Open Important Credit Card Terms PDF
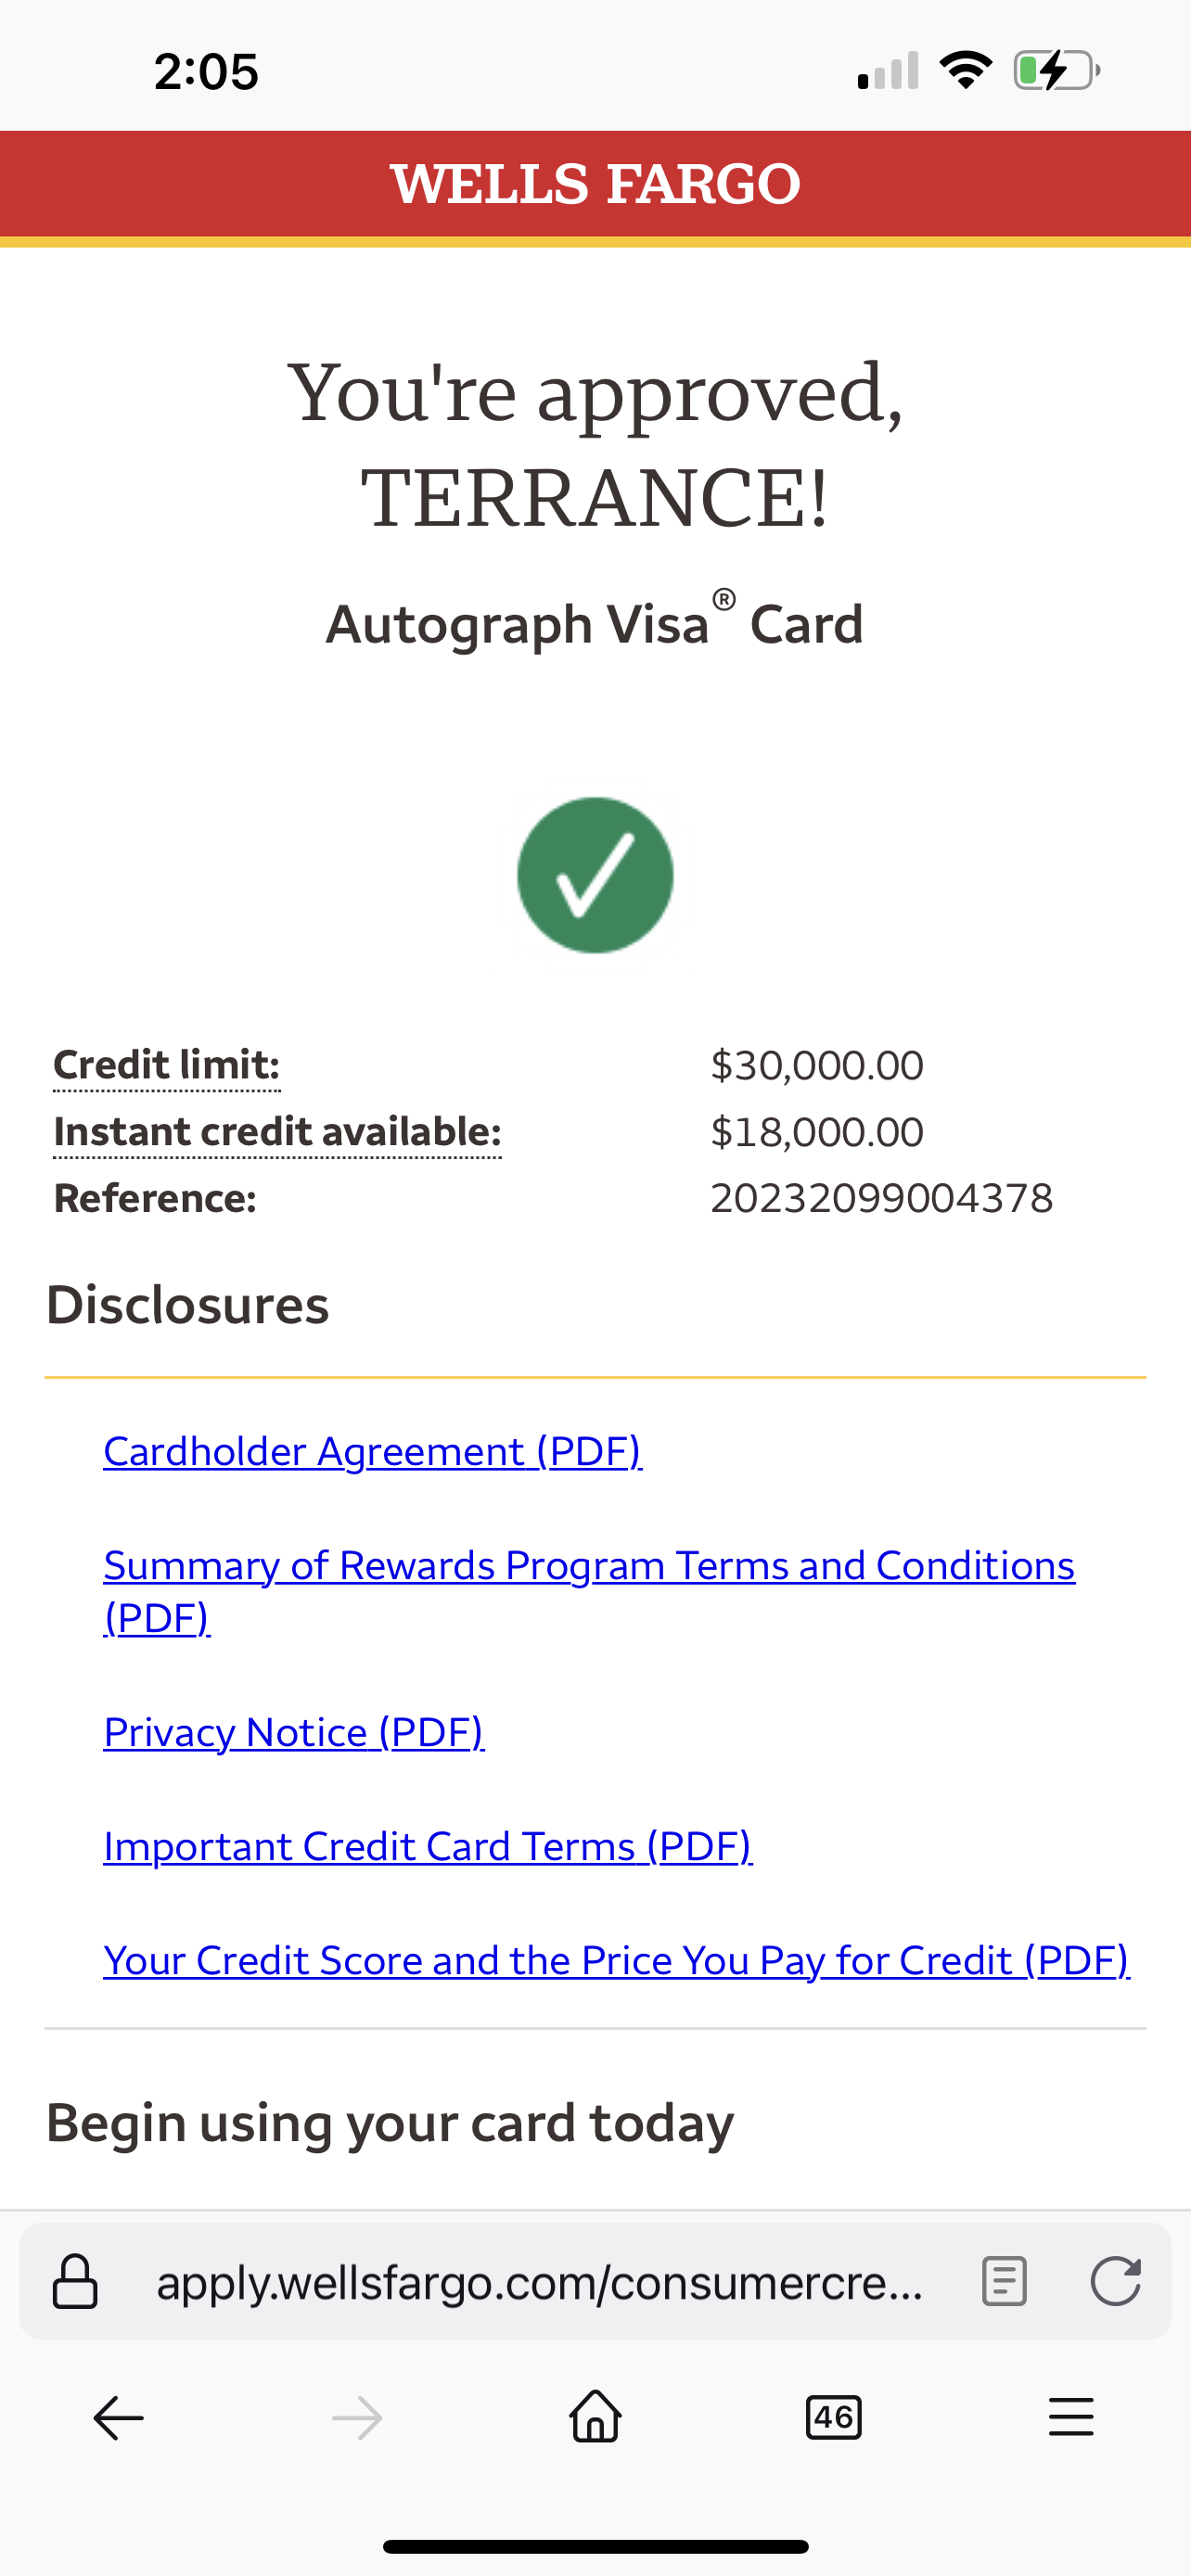This screenshot has width=1191, height=2576. [427, 1847]
